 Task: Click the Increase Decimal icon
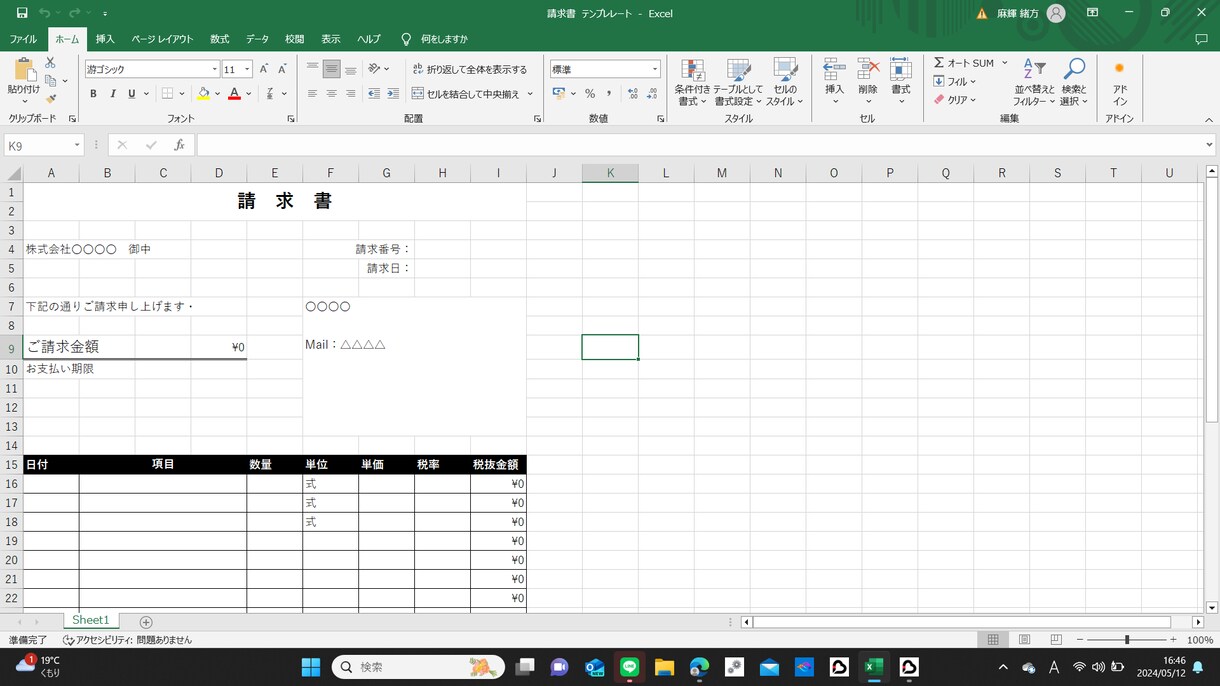[633, 93]
